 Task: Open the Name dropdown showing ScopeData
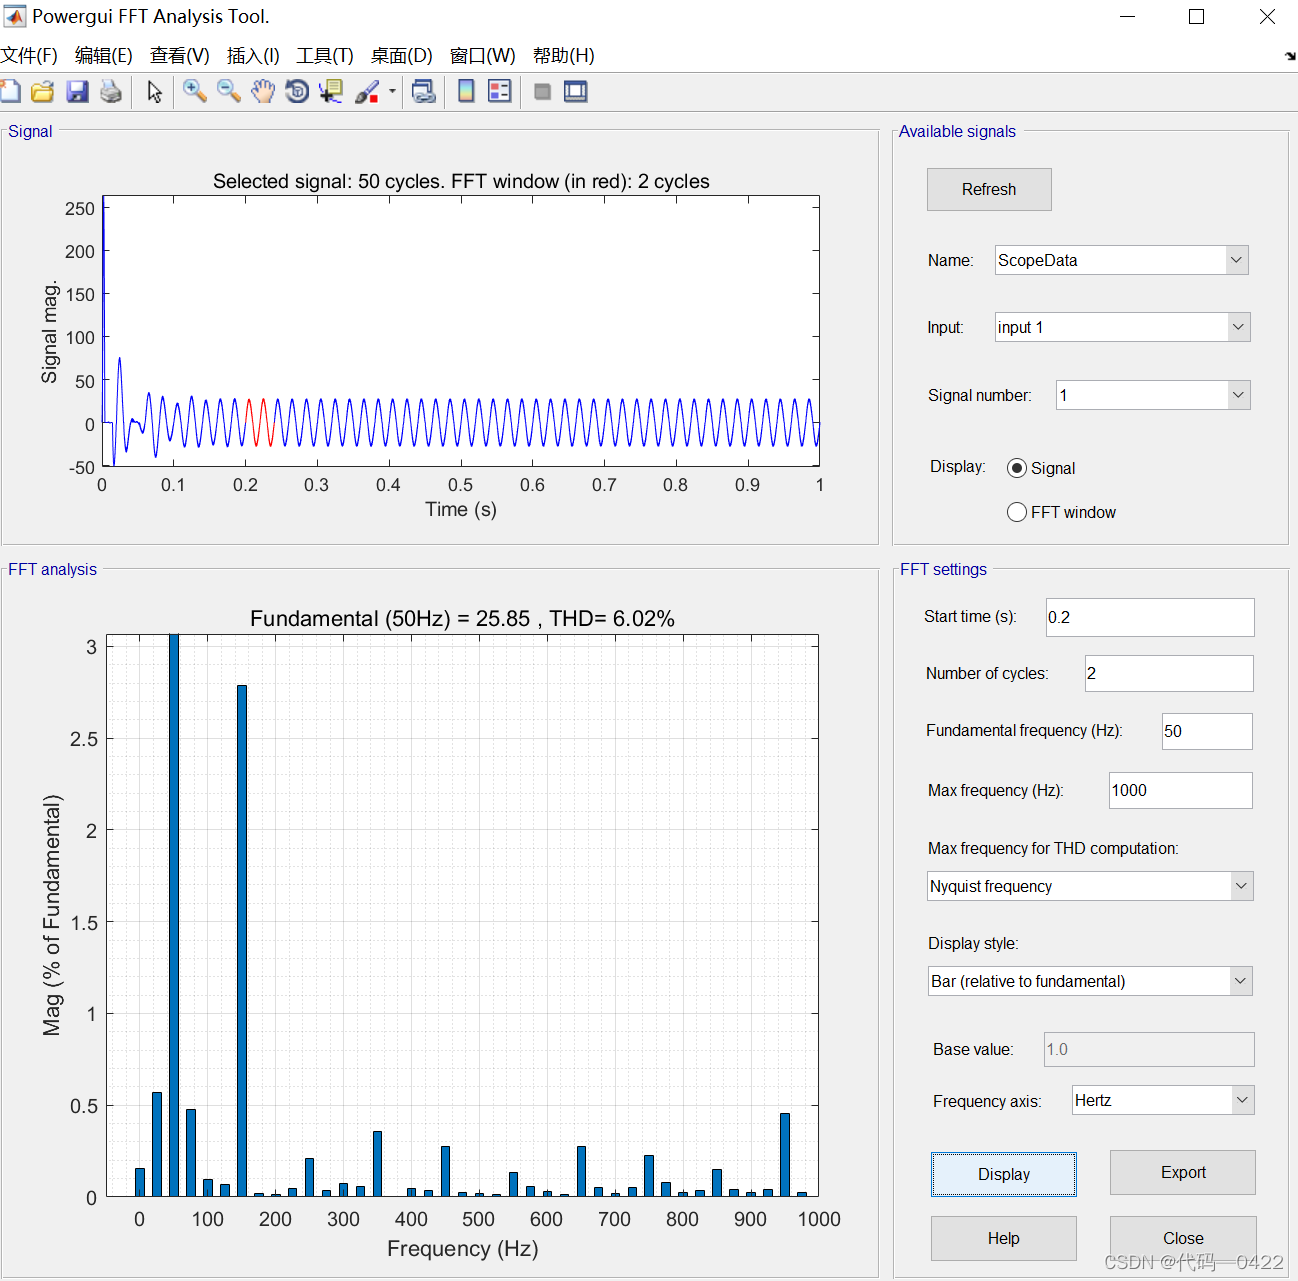1121,260
